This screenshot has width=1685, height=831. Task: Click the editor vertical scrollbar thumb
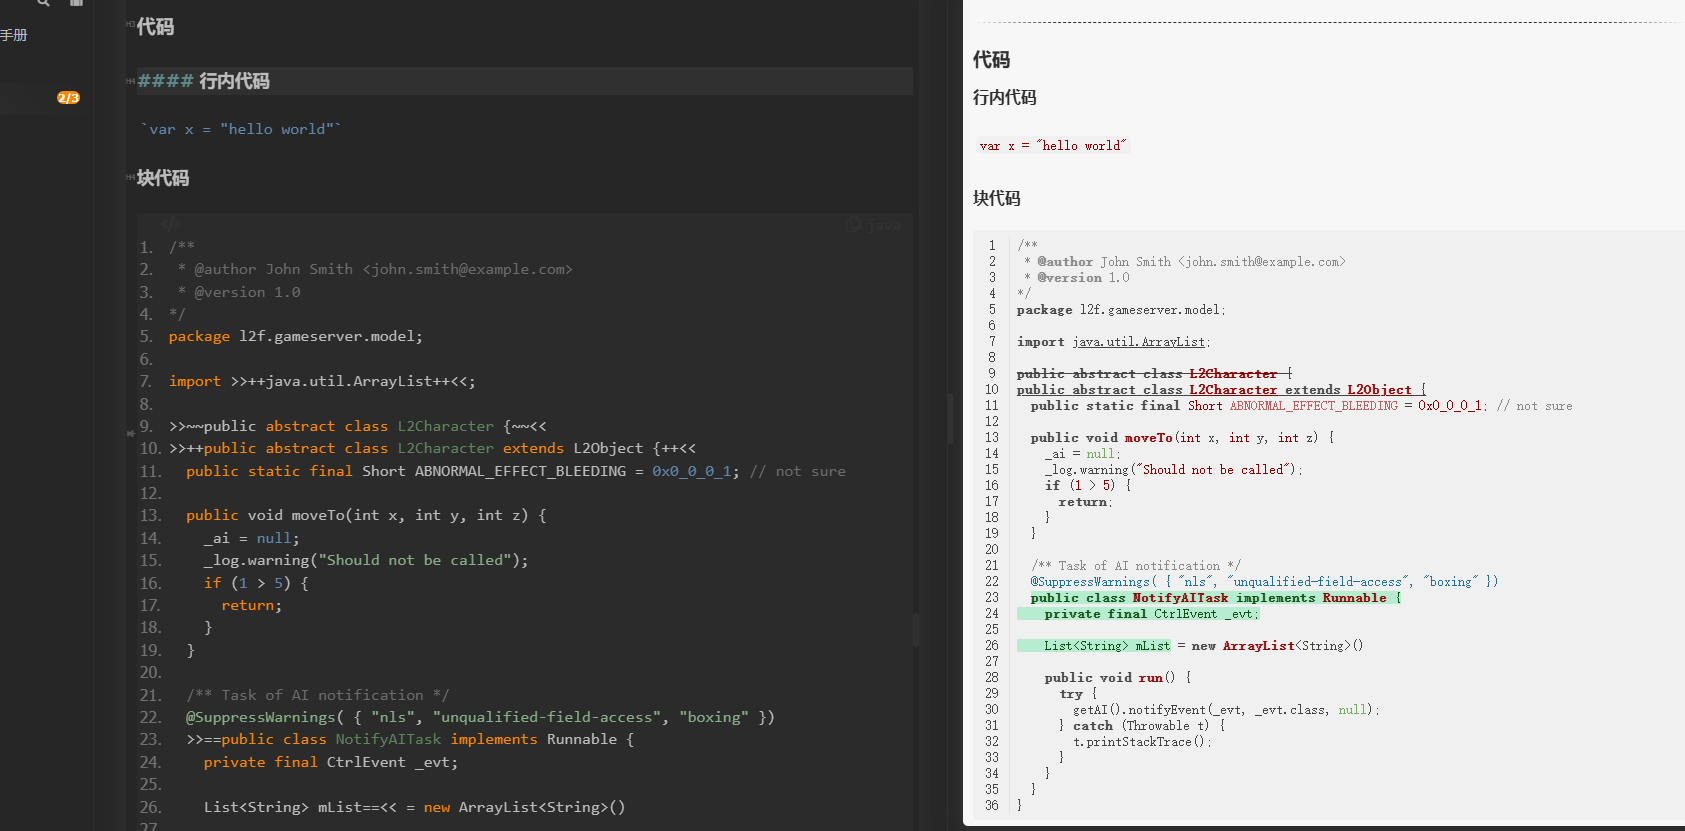point(916,628)
